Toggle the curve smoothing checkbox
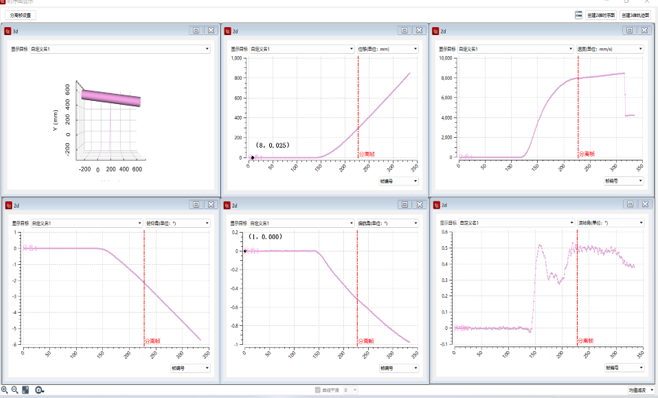The height and width of the screenshot is (398, 658). coord(318,390)
